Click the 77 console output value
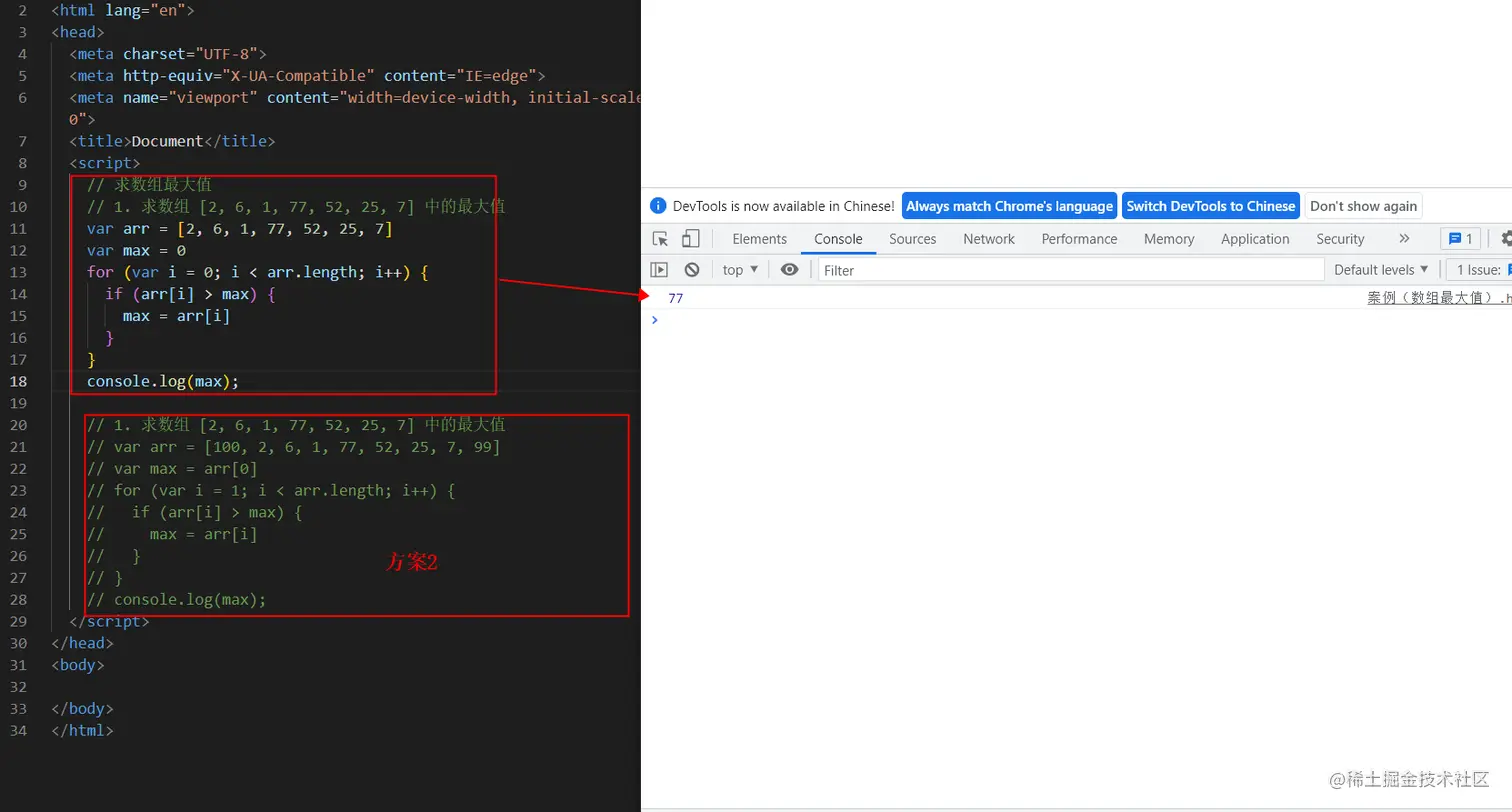This screenshot has height=812, width=1512. [x=676, y=298]
